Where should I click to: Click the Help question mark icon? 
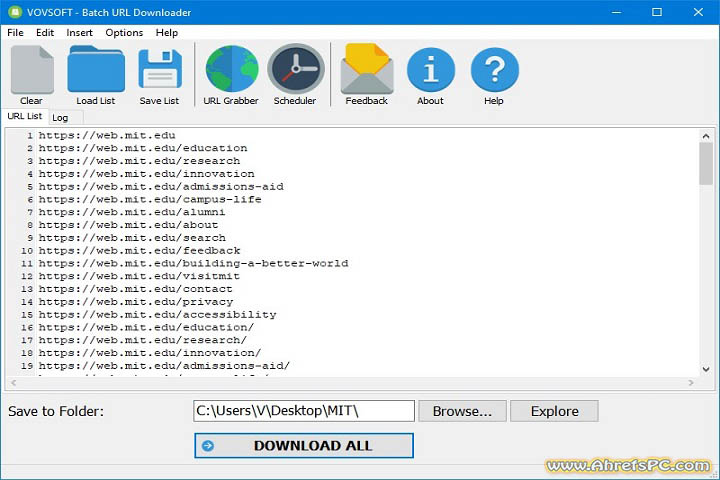tap(495, 70)
